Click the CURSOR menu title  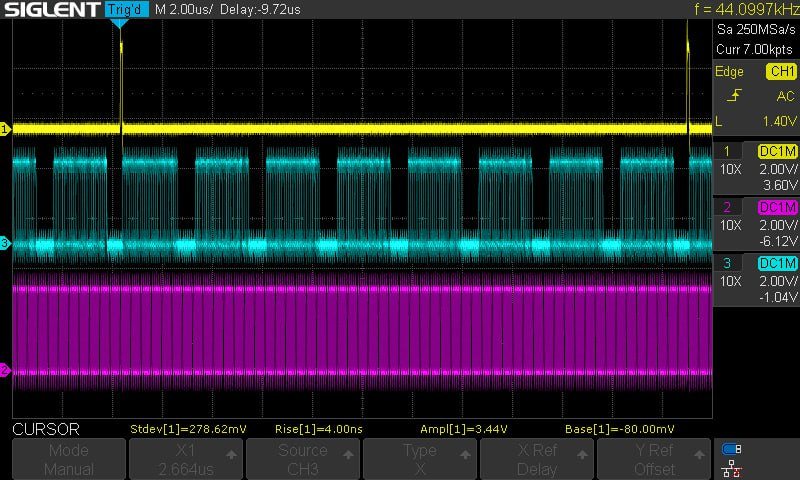point(46,429)
